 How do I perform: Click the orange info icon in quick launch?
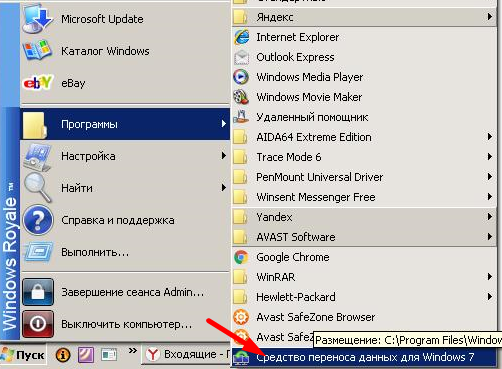pyautogui.click(x=63, y=355)
